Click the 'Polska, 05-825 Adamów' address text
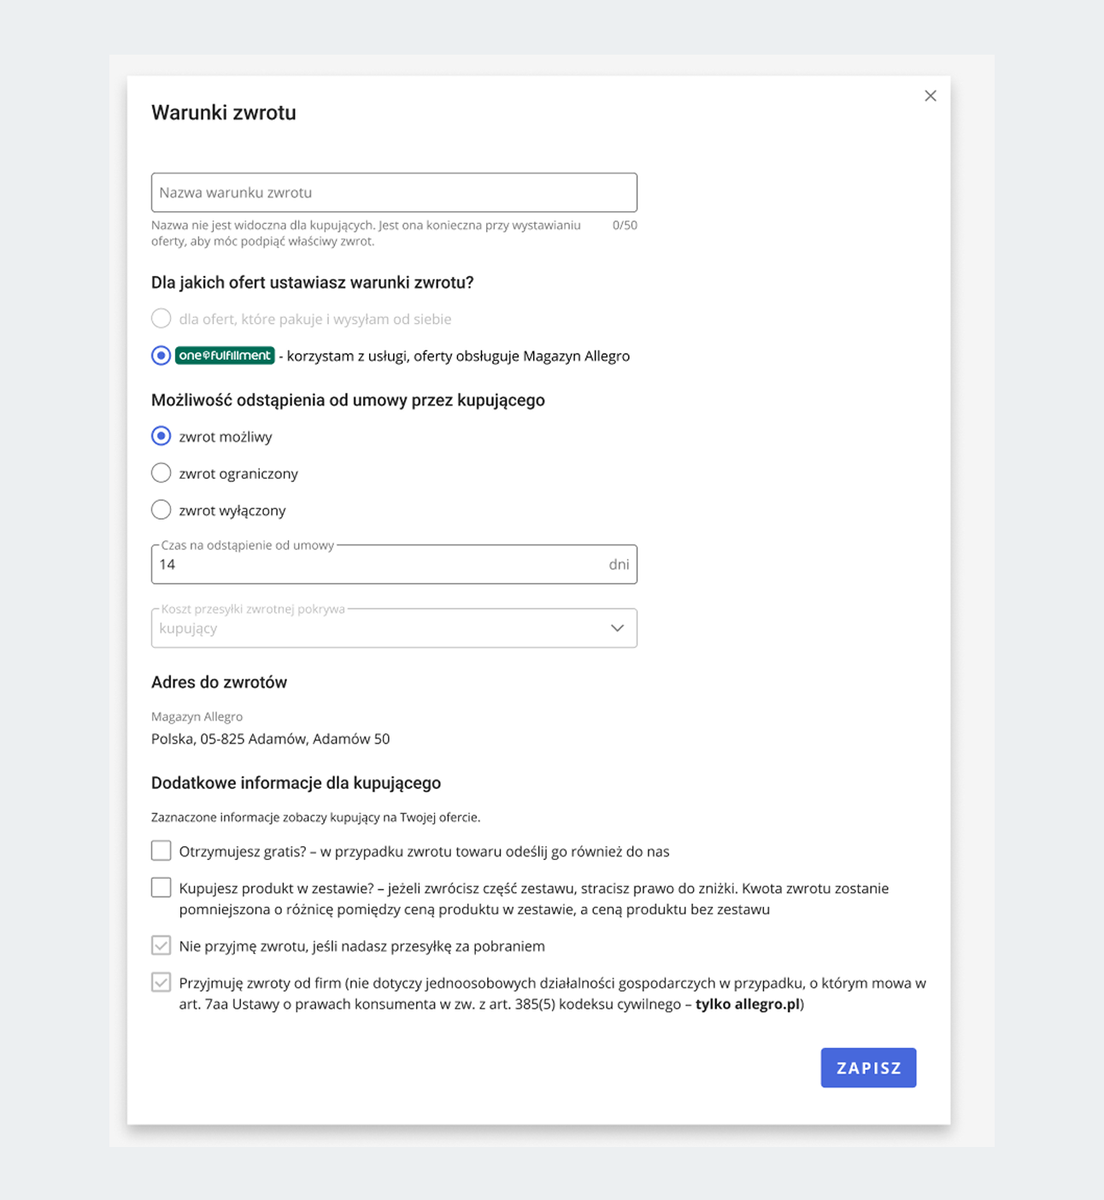Screen dimensions: 1104x1200 pyautogui.click(x=270, y=739)
